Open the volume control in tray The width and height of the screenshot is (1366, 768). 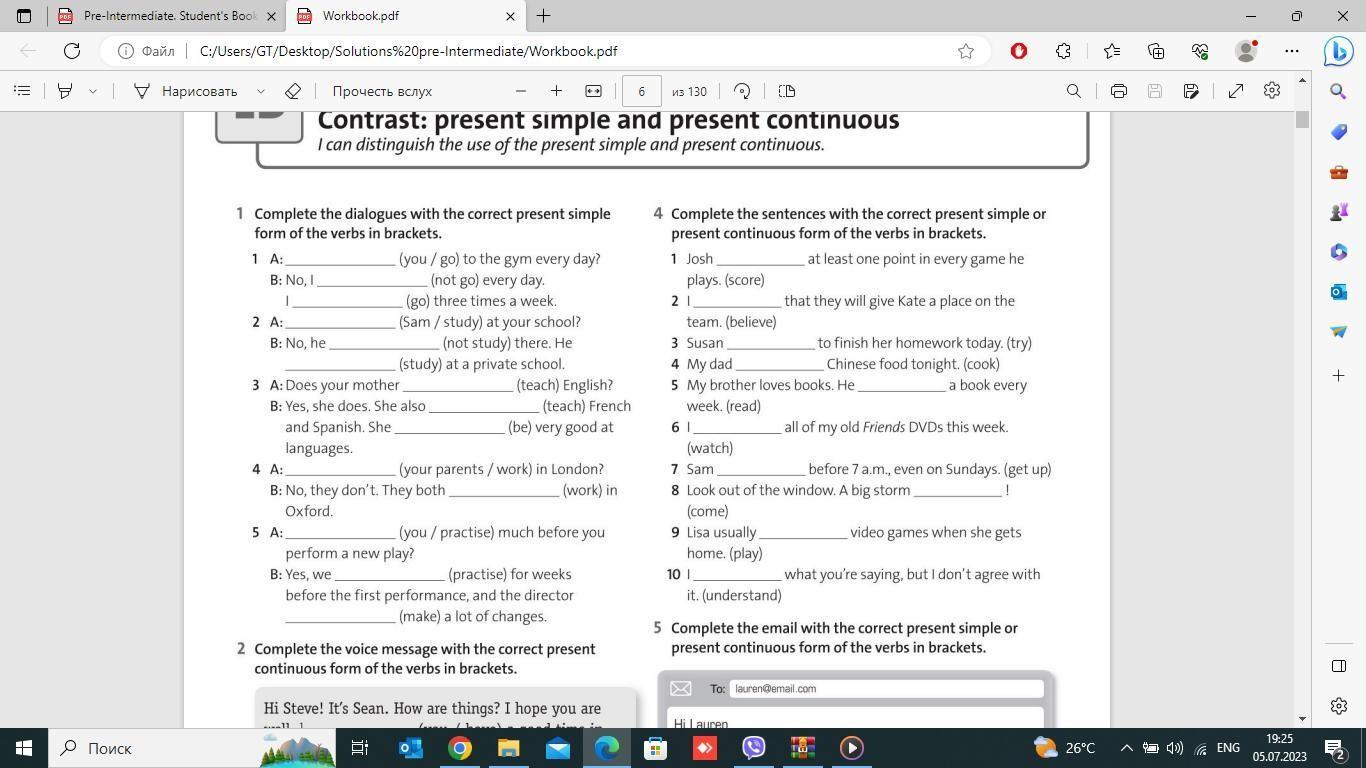click(1175, 748)
